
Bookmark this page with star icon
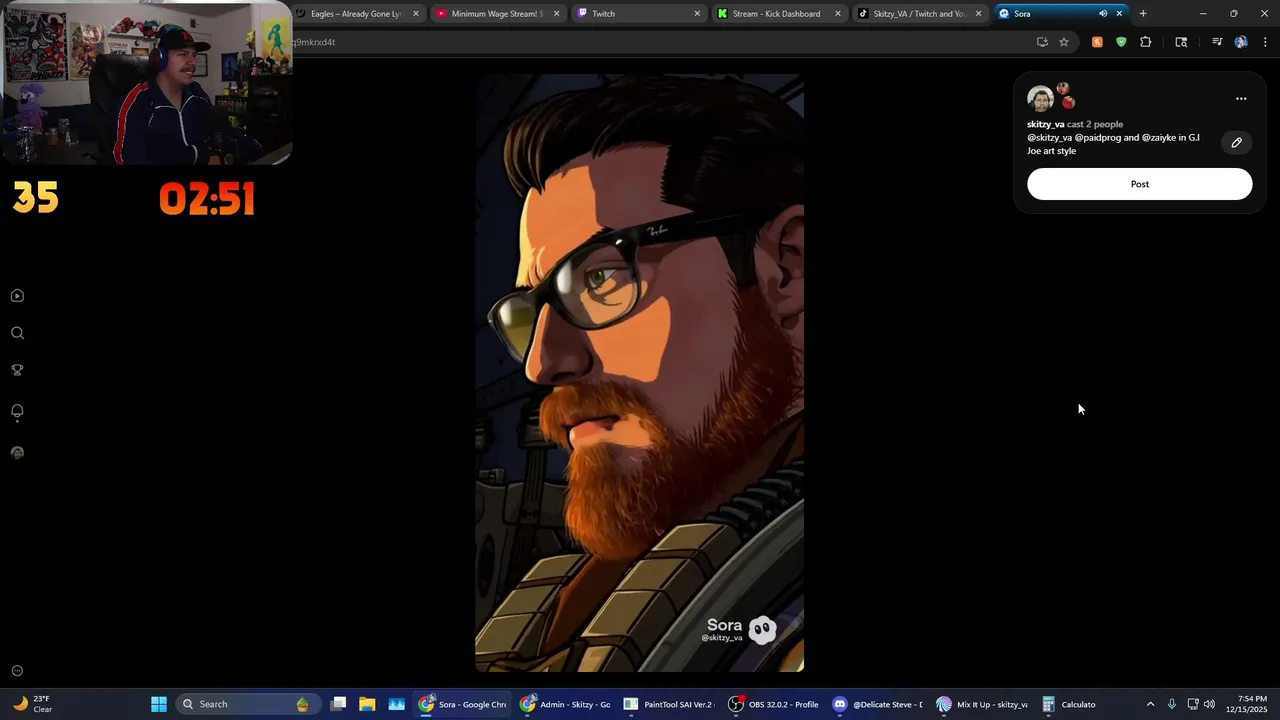tap(1064, 42)
